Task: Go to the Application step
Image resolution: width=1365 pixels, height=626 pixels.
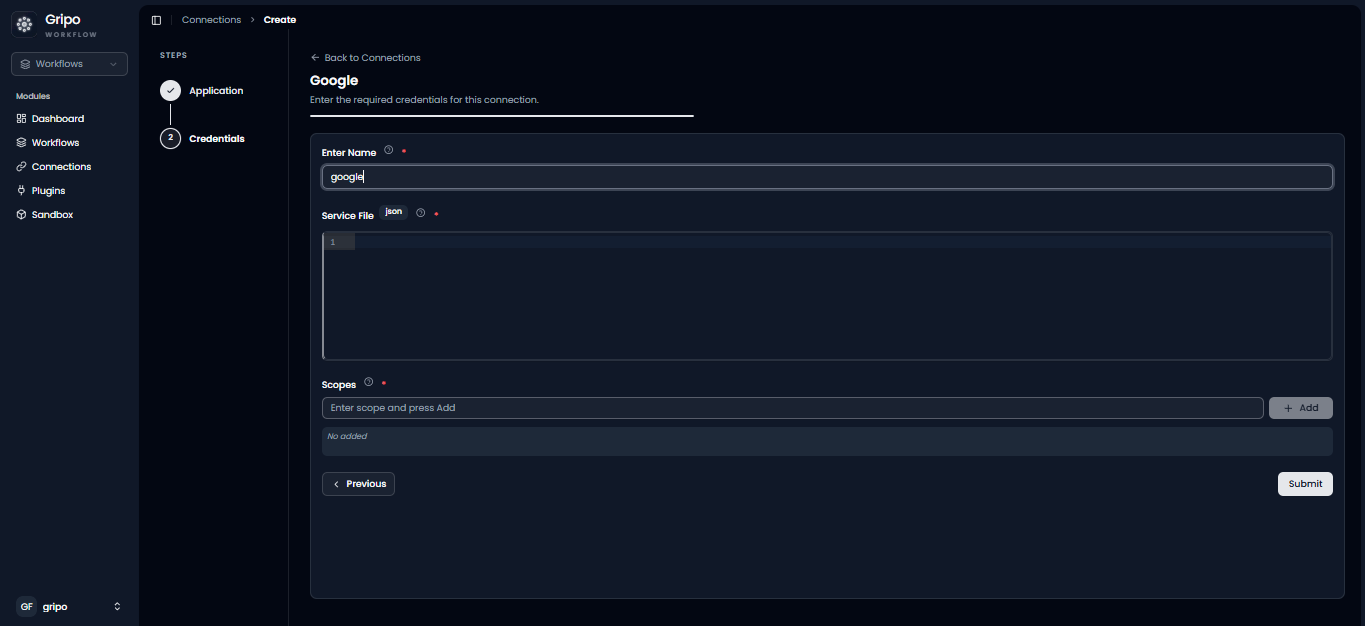Action: [216, 91]
